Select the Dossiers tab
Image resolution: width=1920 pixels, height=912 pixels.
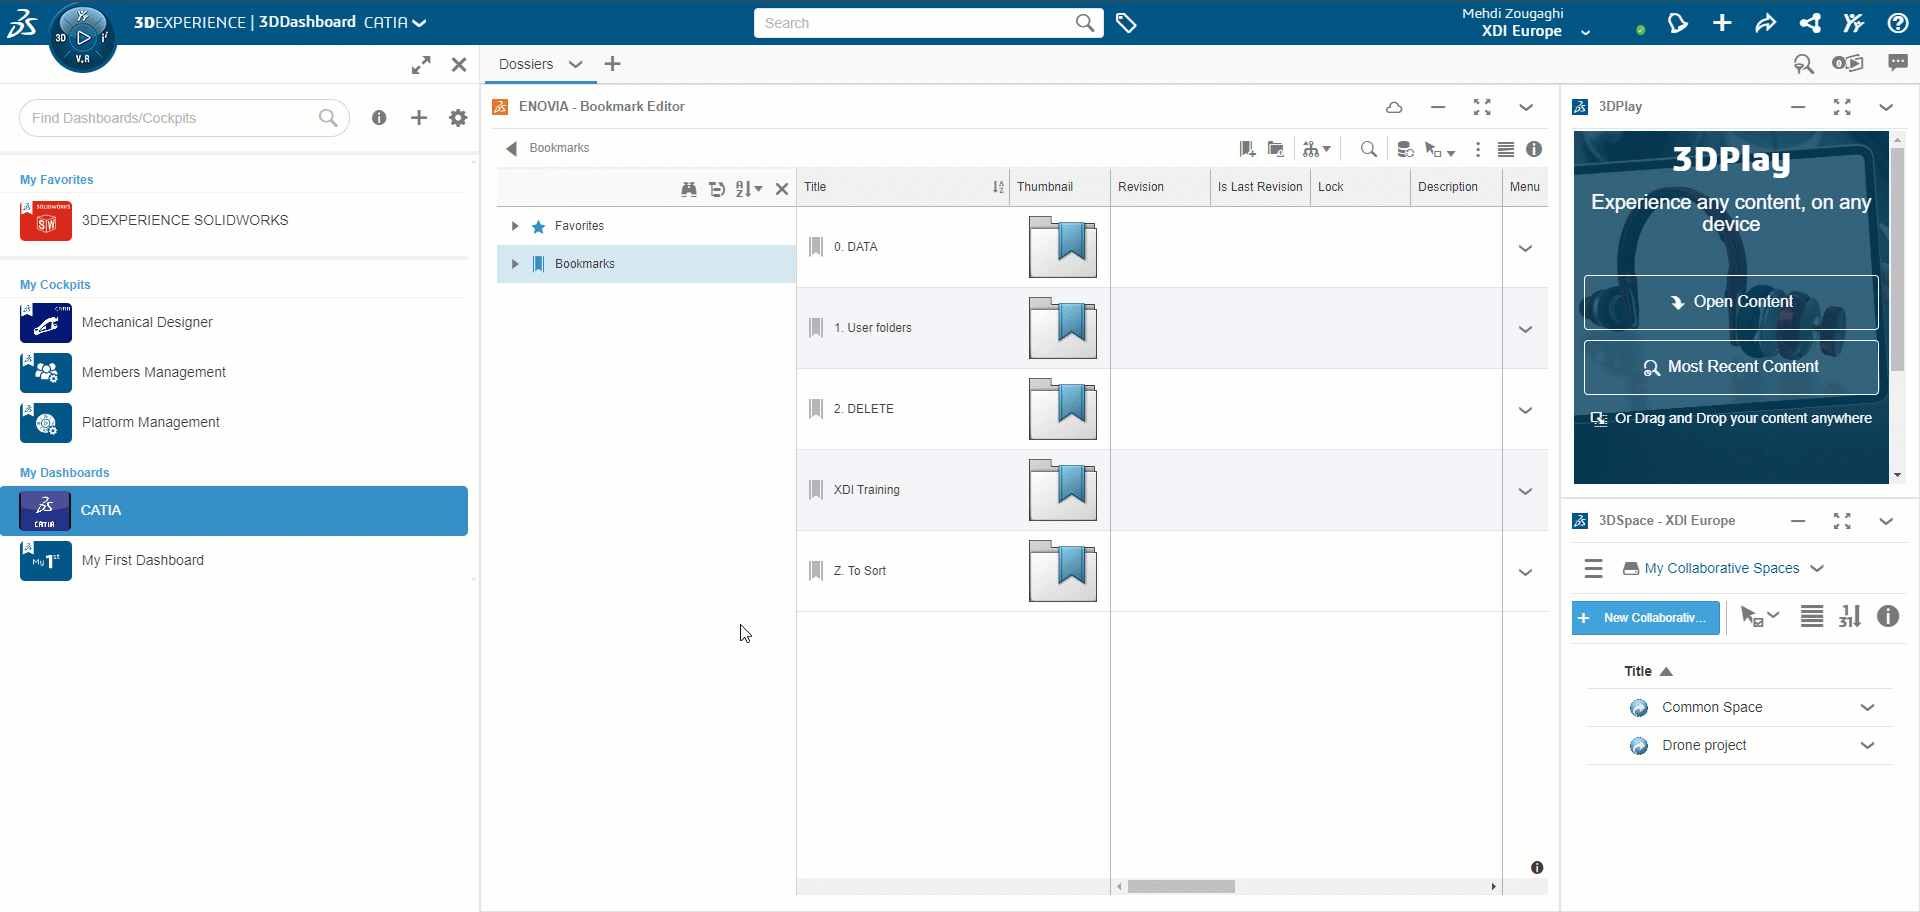point(527,63)
